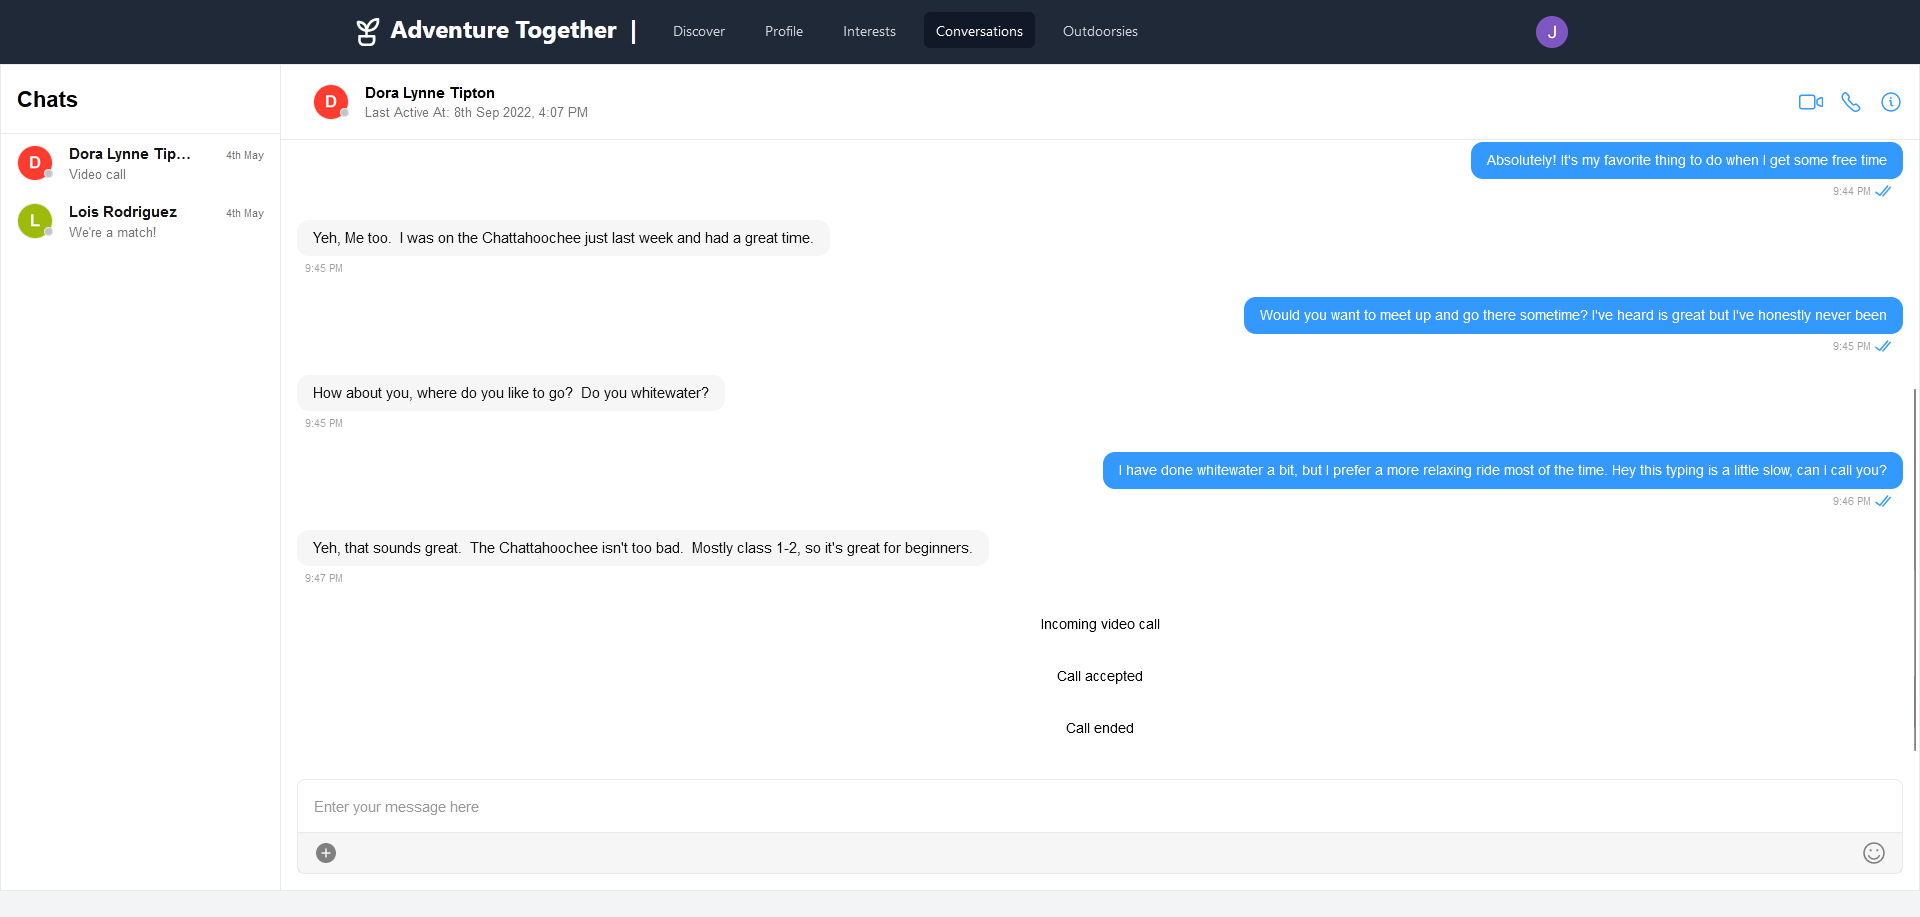Click Lois Rodriguez's green avatar
The width and height of the screenshot is (1920, 917).
35,220
